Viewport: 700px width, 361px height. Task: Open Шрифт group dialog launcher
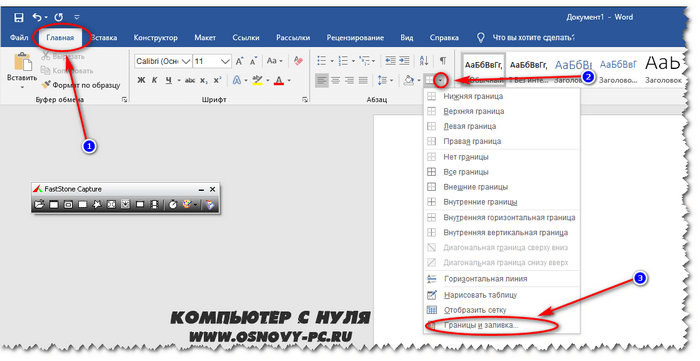pos(305,100)
